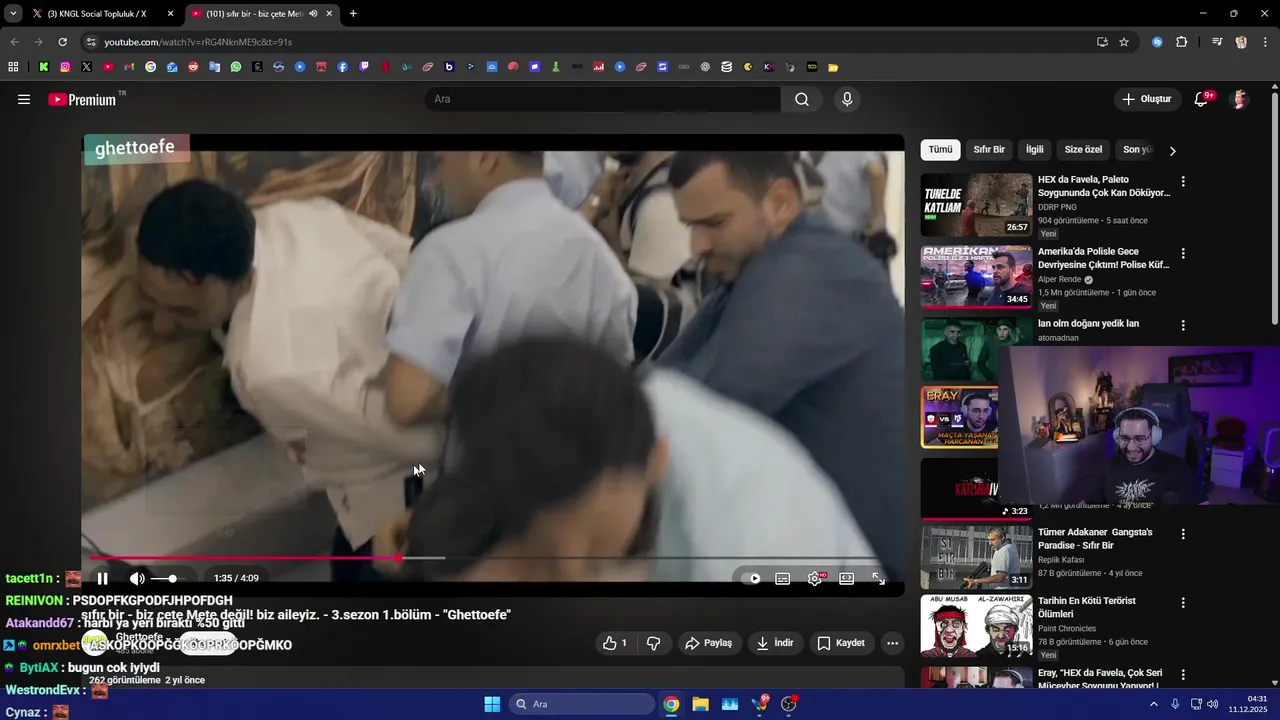Open YouTube account avatar menu

click(1240, 99)
